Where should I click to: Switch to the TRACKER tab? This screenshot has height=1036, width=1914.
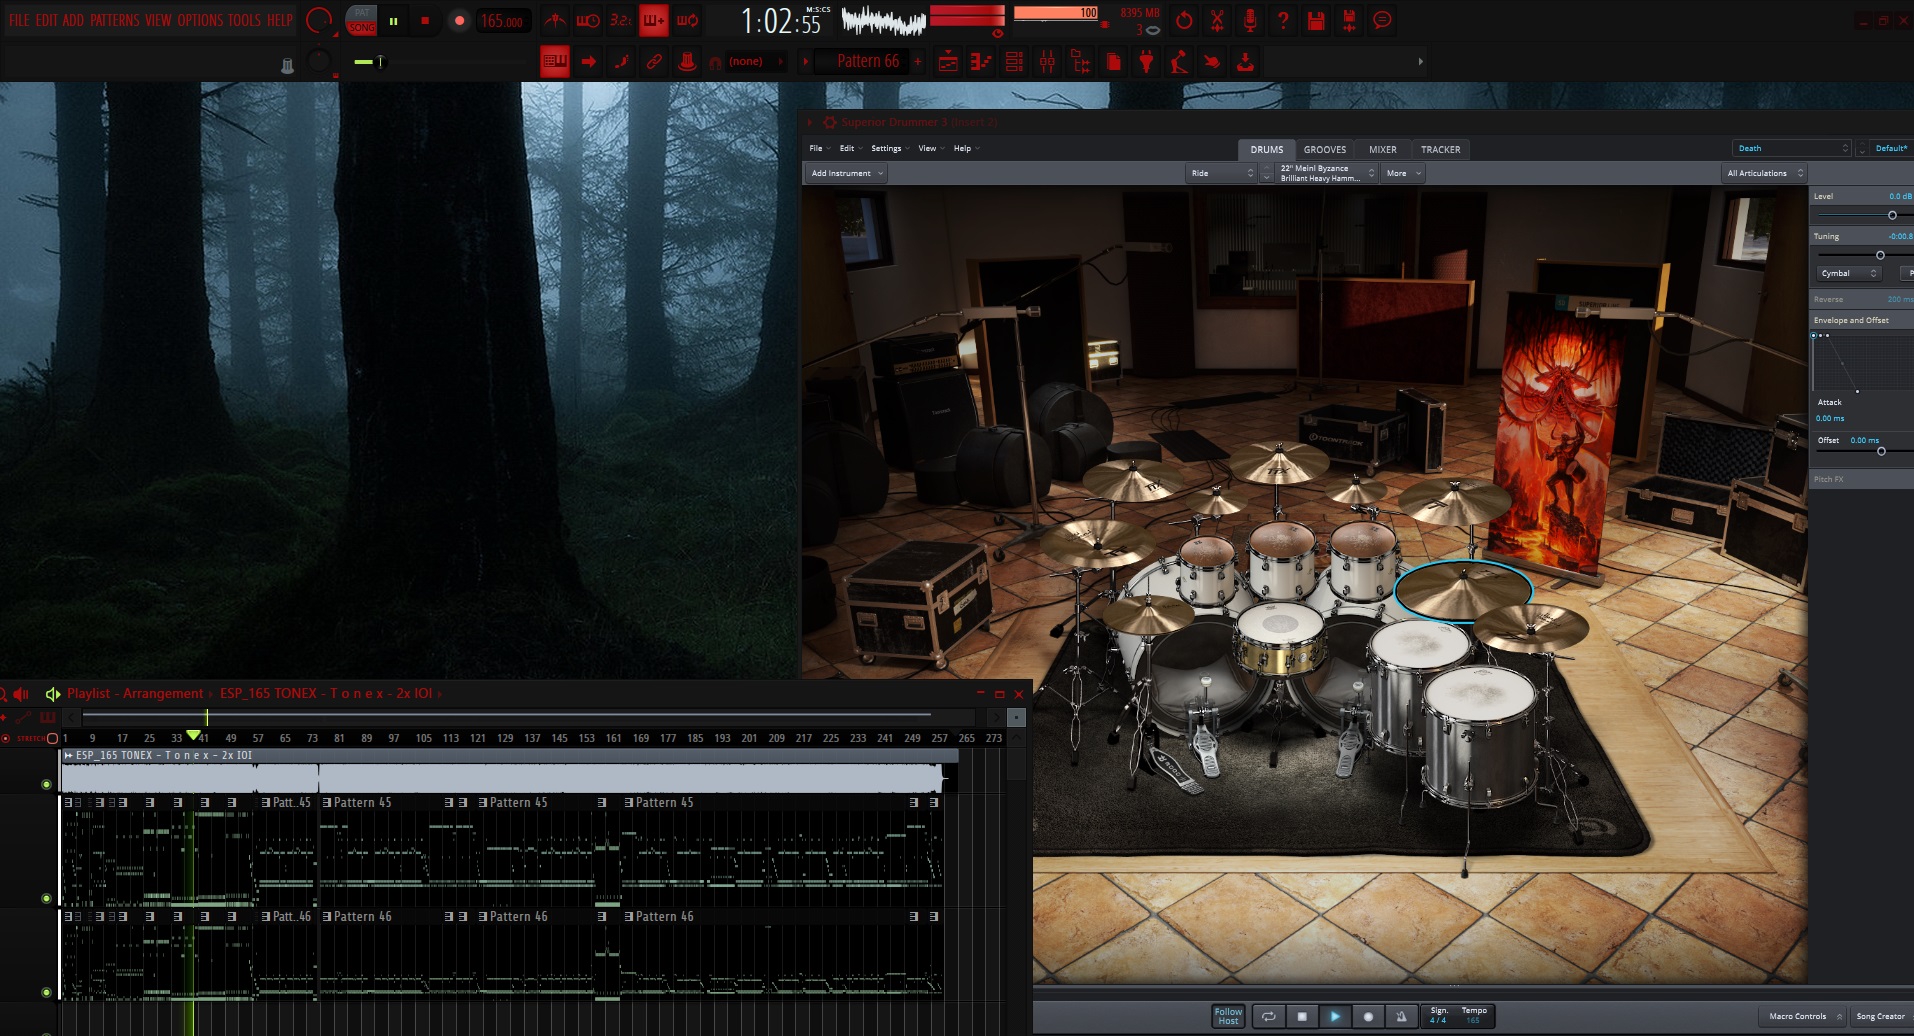1440,149
